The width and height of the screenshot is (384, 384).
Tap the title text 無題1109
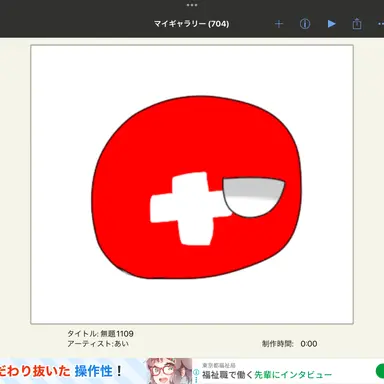point(117,334)
